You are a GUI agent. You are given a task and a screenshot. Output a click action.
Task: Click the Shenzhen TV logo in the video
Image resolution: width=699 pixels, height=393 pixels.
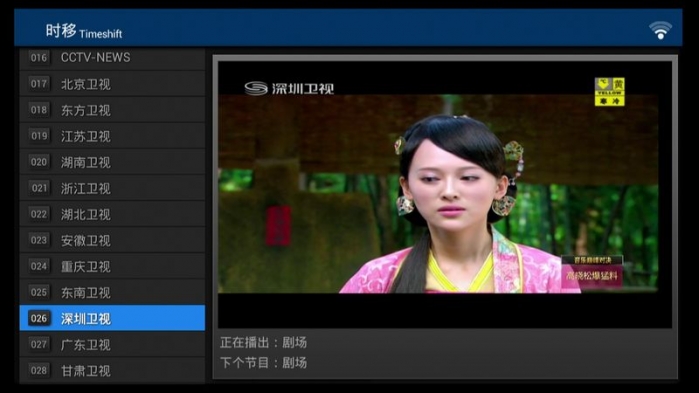point(289,88)
